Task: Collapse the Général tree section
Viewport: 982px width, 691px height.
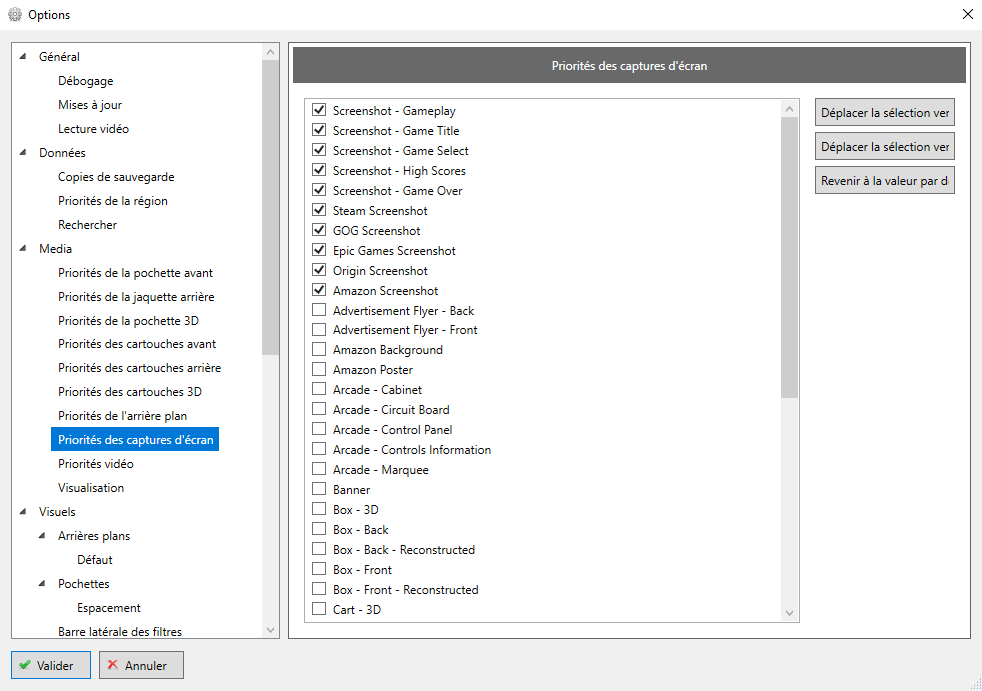Action: point(23,56)
